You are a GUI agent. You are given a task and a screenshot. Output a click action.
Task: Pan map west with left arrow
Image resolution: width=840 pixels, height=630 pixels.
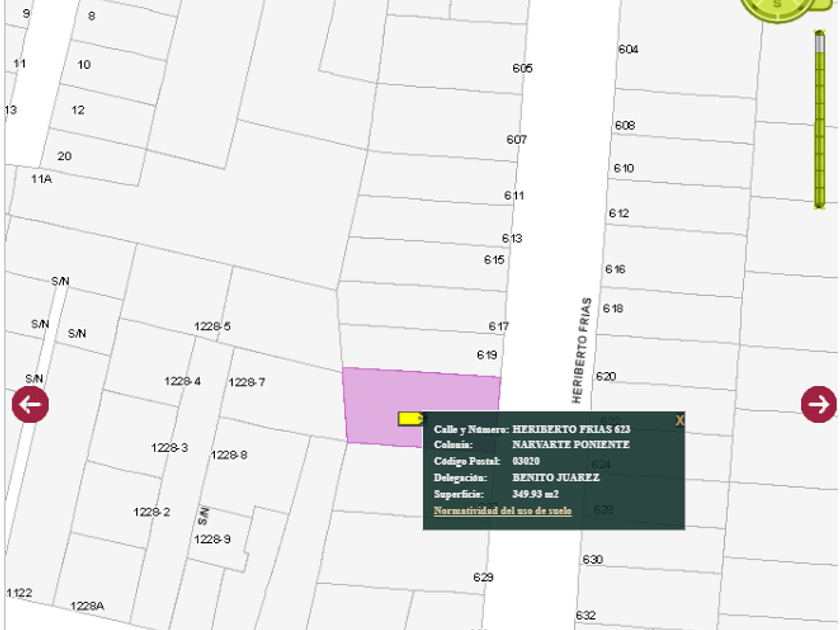coord(30,404)
